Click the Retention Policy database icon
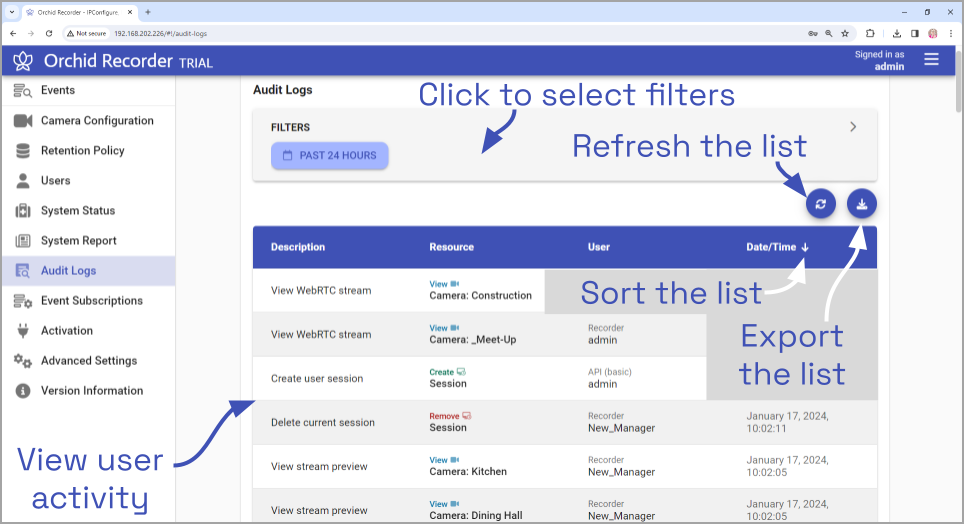Image resolution: width=964 pixels, height=524 pixels. pyautogui.click(x=23, y=151)
